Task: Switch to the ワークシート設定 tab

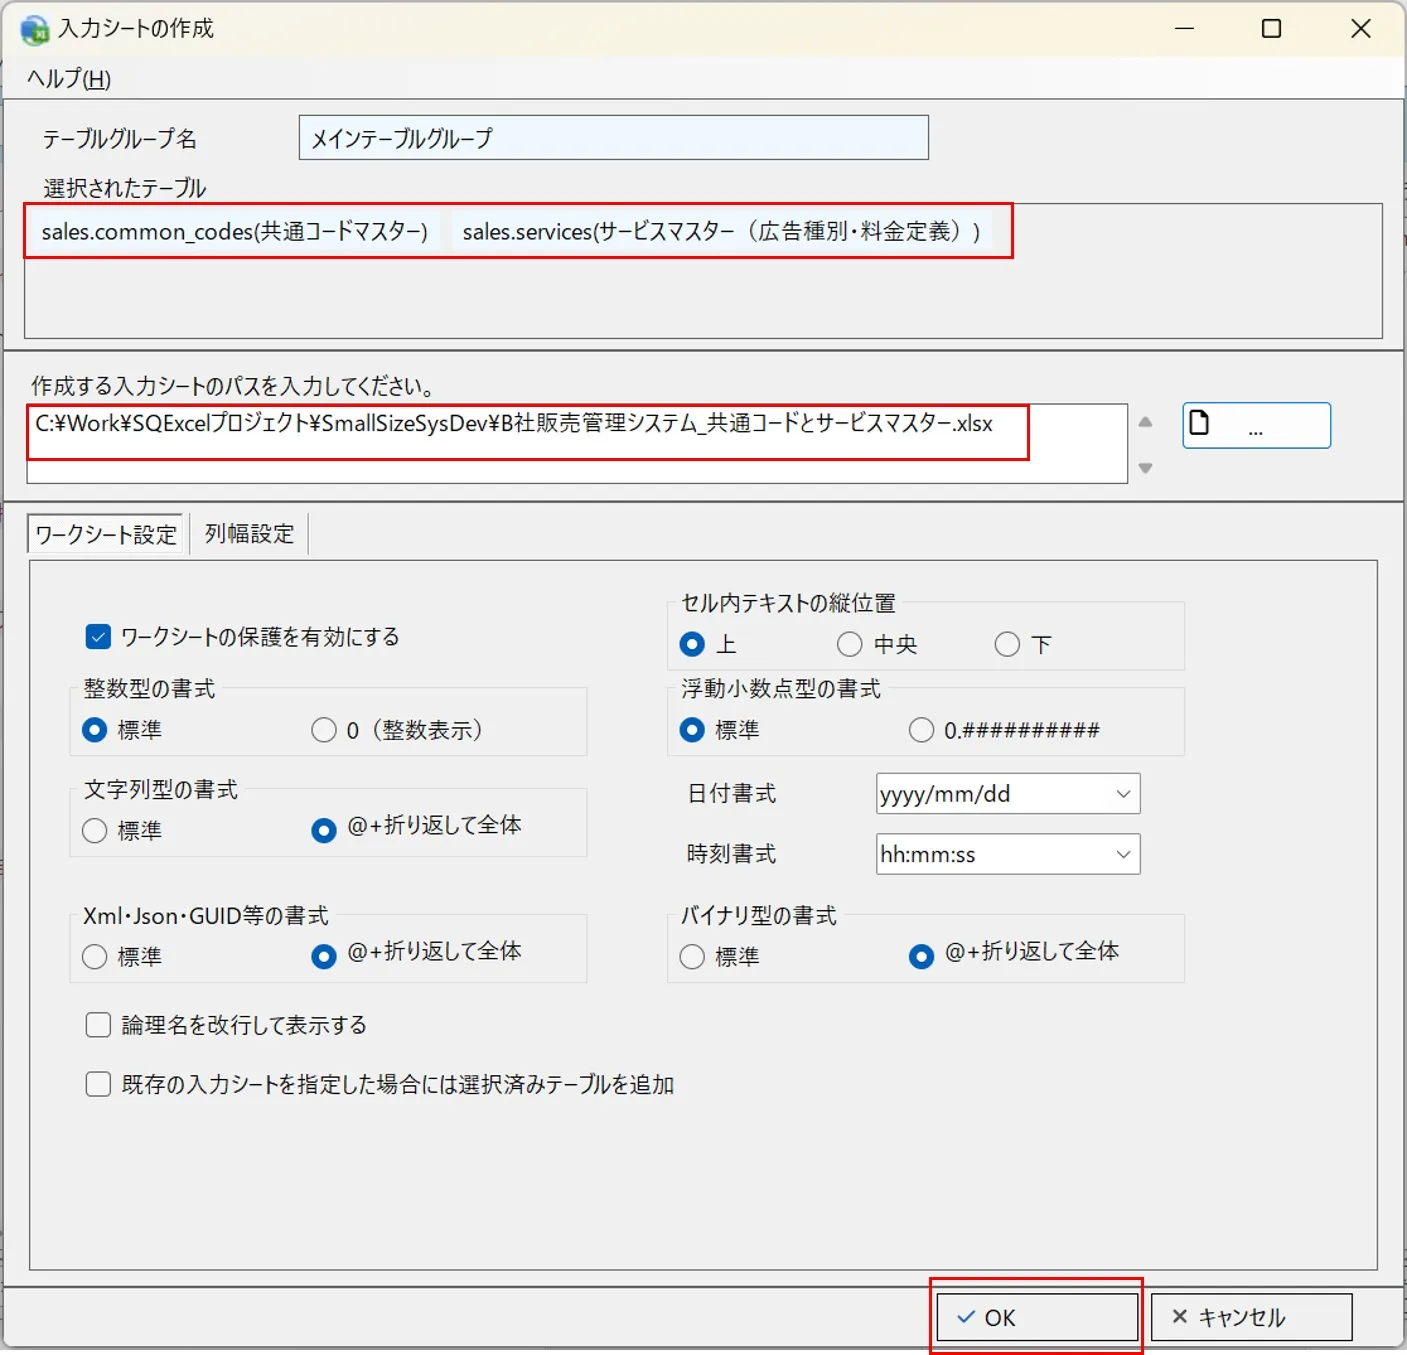Action: pos(106,534)
